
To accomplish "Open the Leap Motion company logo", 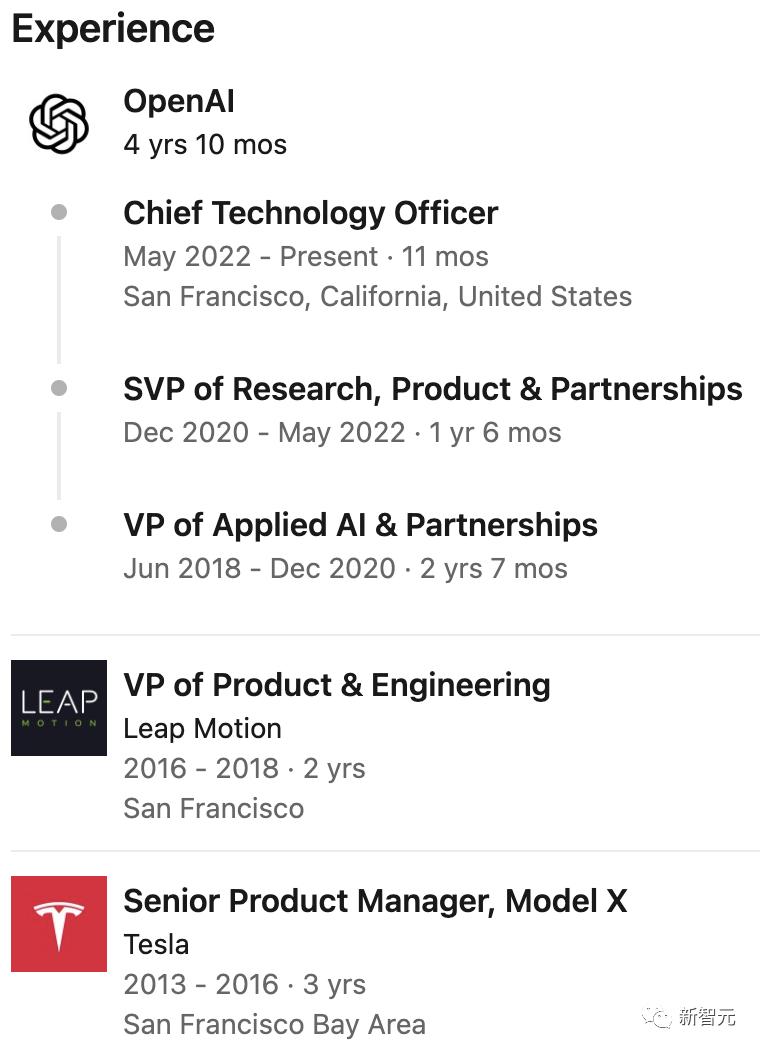I will pos(59,708).
